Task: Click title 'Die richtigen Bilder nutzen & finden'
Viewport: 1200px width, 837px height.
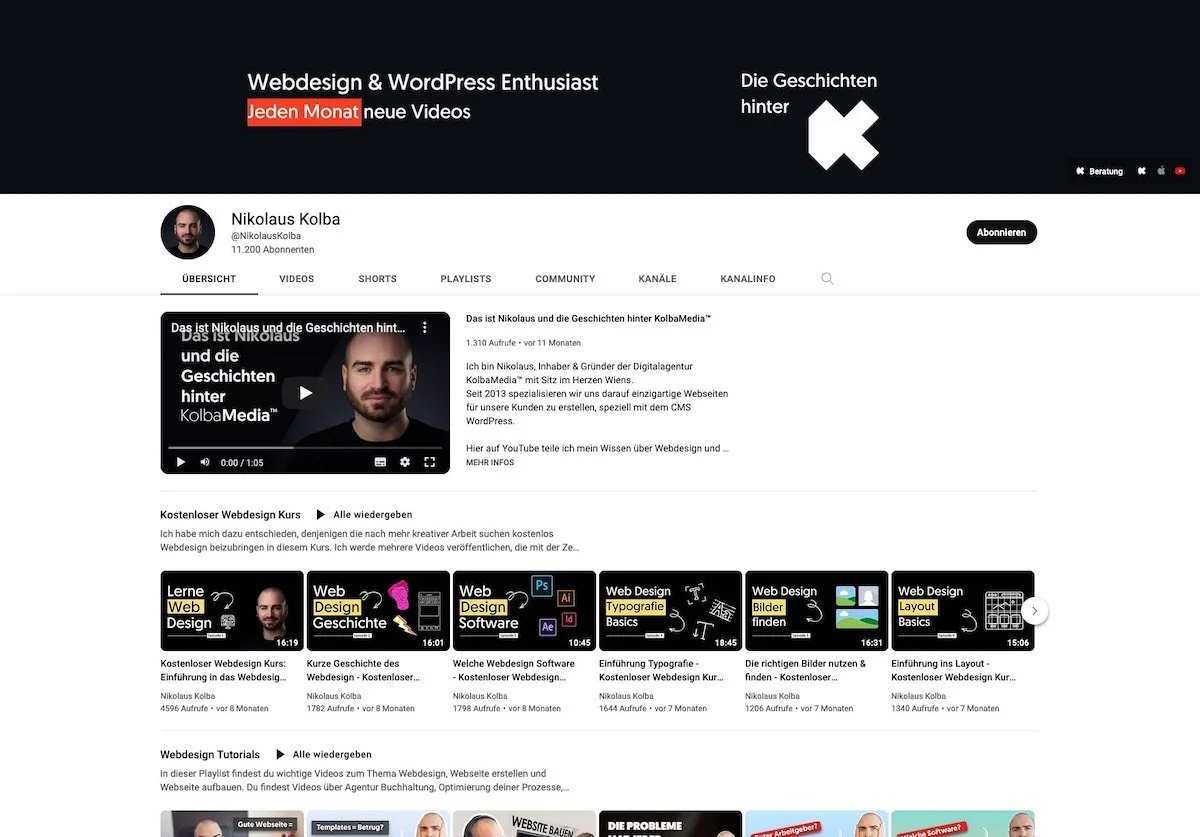Action: [x=806, y=670]
